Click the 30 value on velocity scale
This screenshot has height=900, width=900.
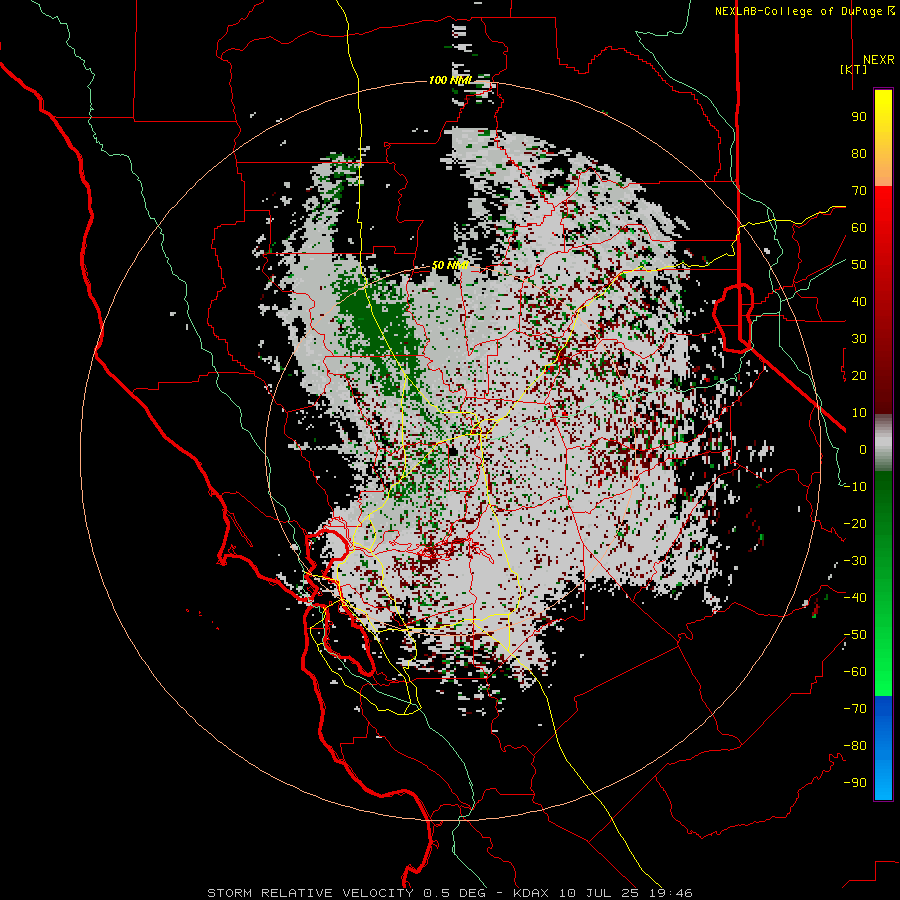click(859, 339)
